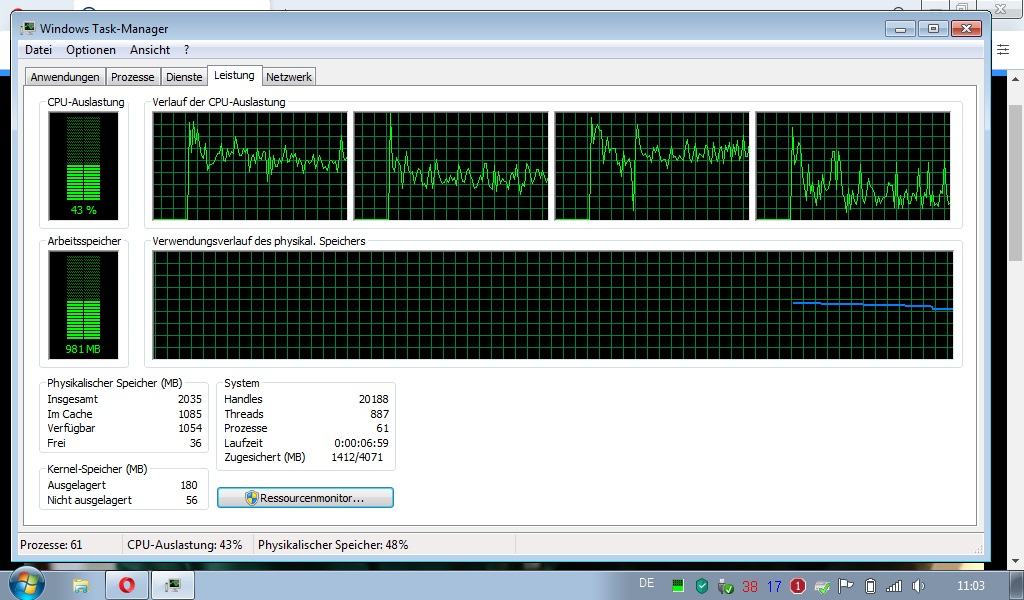Click the device with green checkmark tray icon

[x=822, y=586]
